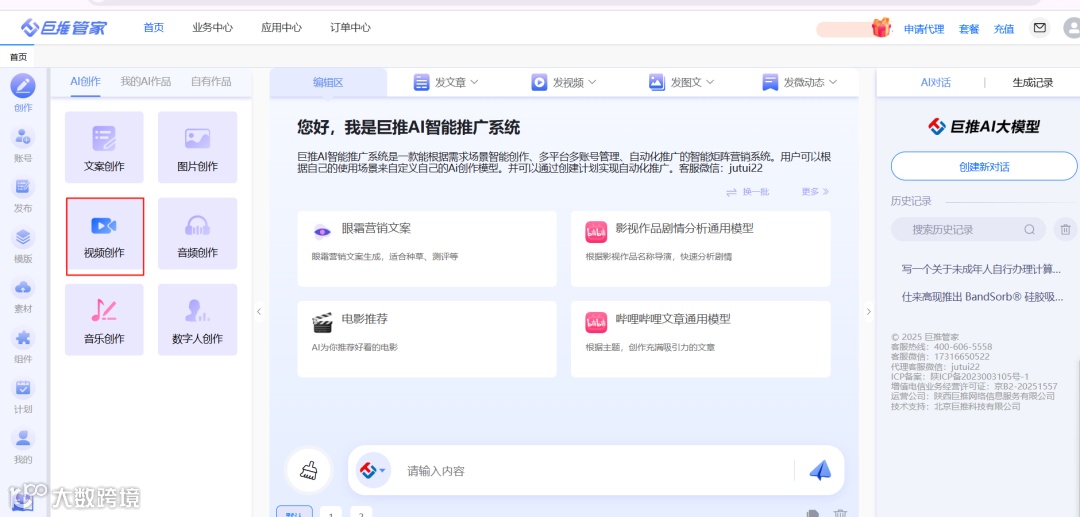Search history with magnifier icon

coord(1030,229)
